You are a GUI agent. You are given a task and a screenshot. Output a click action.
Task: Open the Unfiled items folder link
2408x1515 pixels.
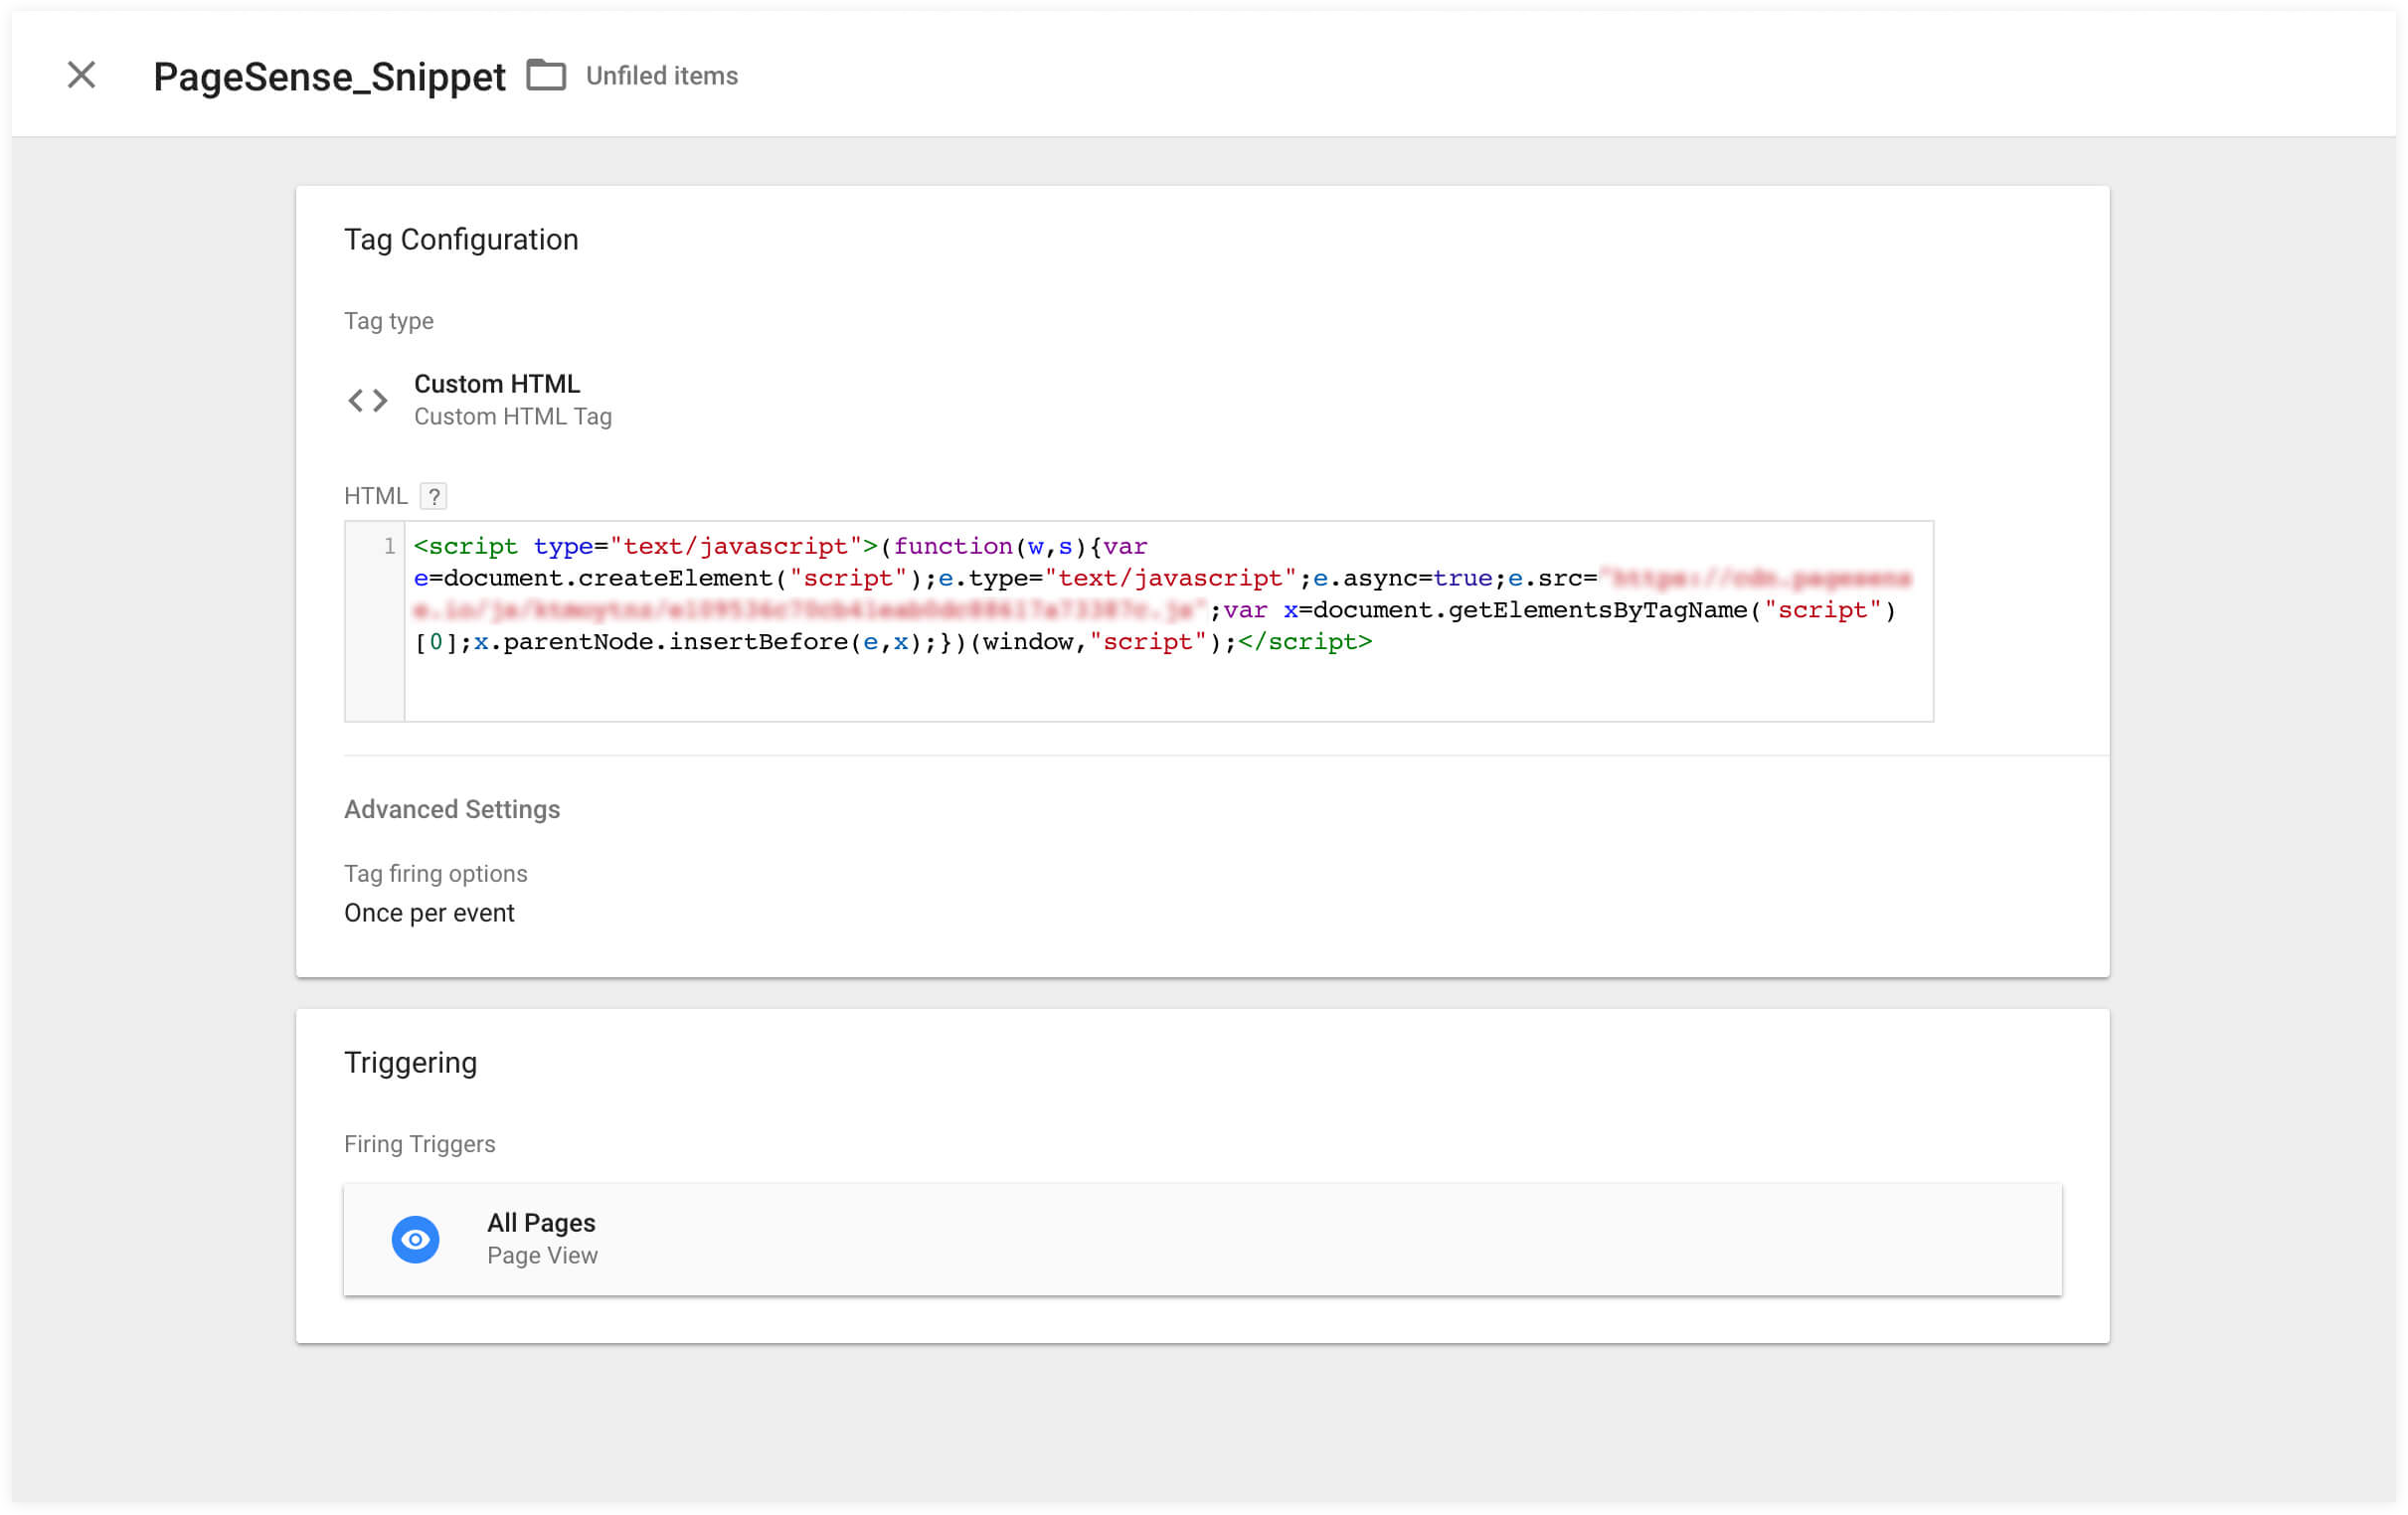click(x=661, y=76)
